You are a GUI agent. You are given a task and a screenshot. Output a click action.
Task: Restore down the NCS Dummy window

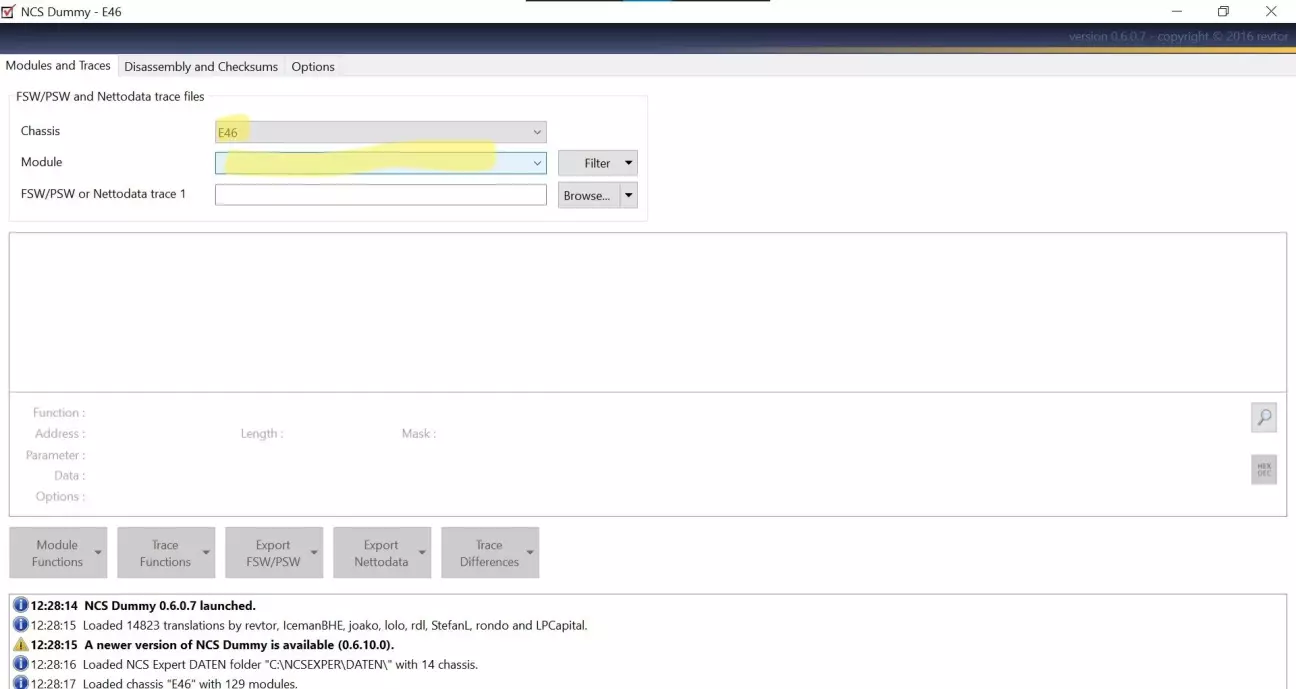(1223, 11)
